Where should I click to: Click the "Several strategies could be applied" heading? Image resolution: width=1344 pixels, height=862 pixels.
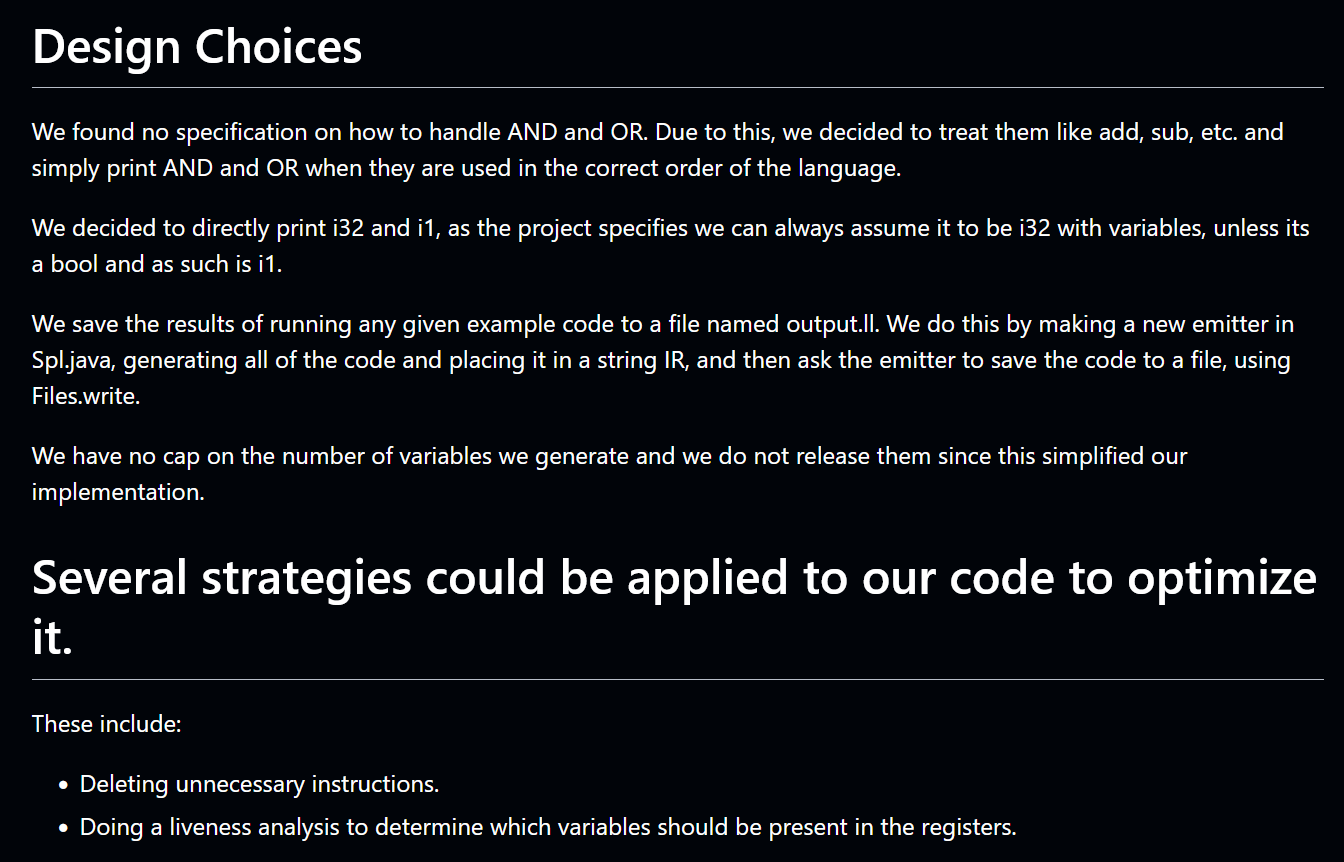674,579
